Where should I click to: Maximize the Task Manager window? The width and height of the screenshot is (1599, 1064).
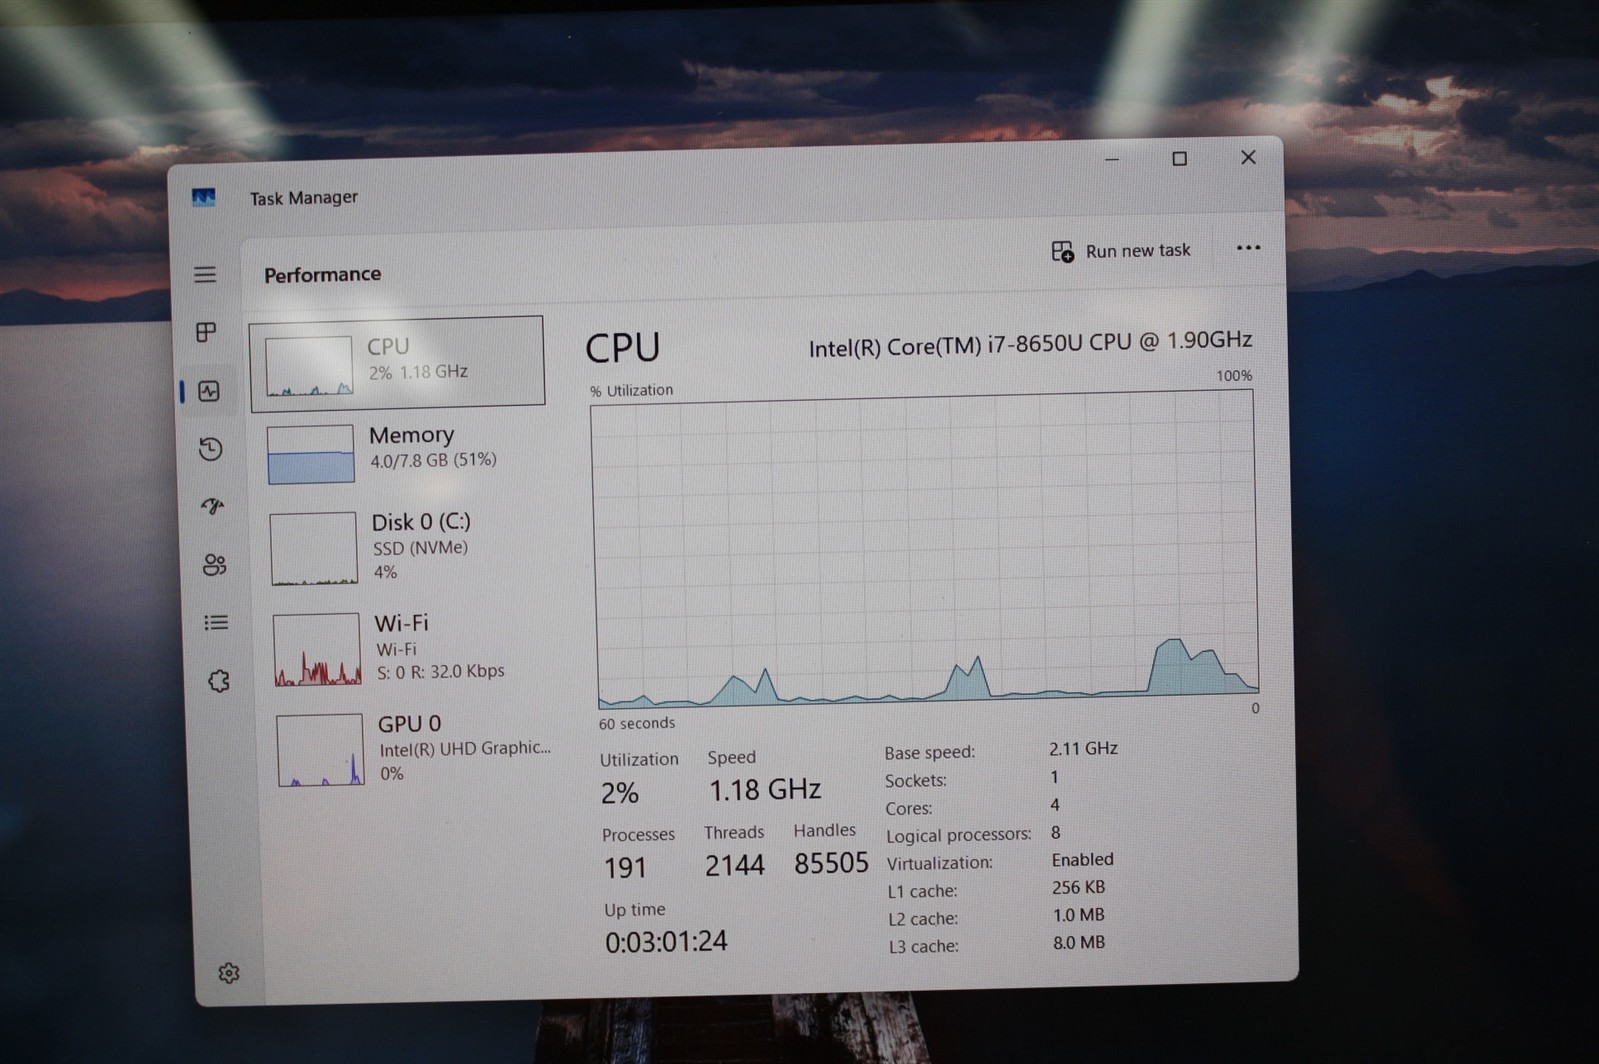coord(1180,159)
